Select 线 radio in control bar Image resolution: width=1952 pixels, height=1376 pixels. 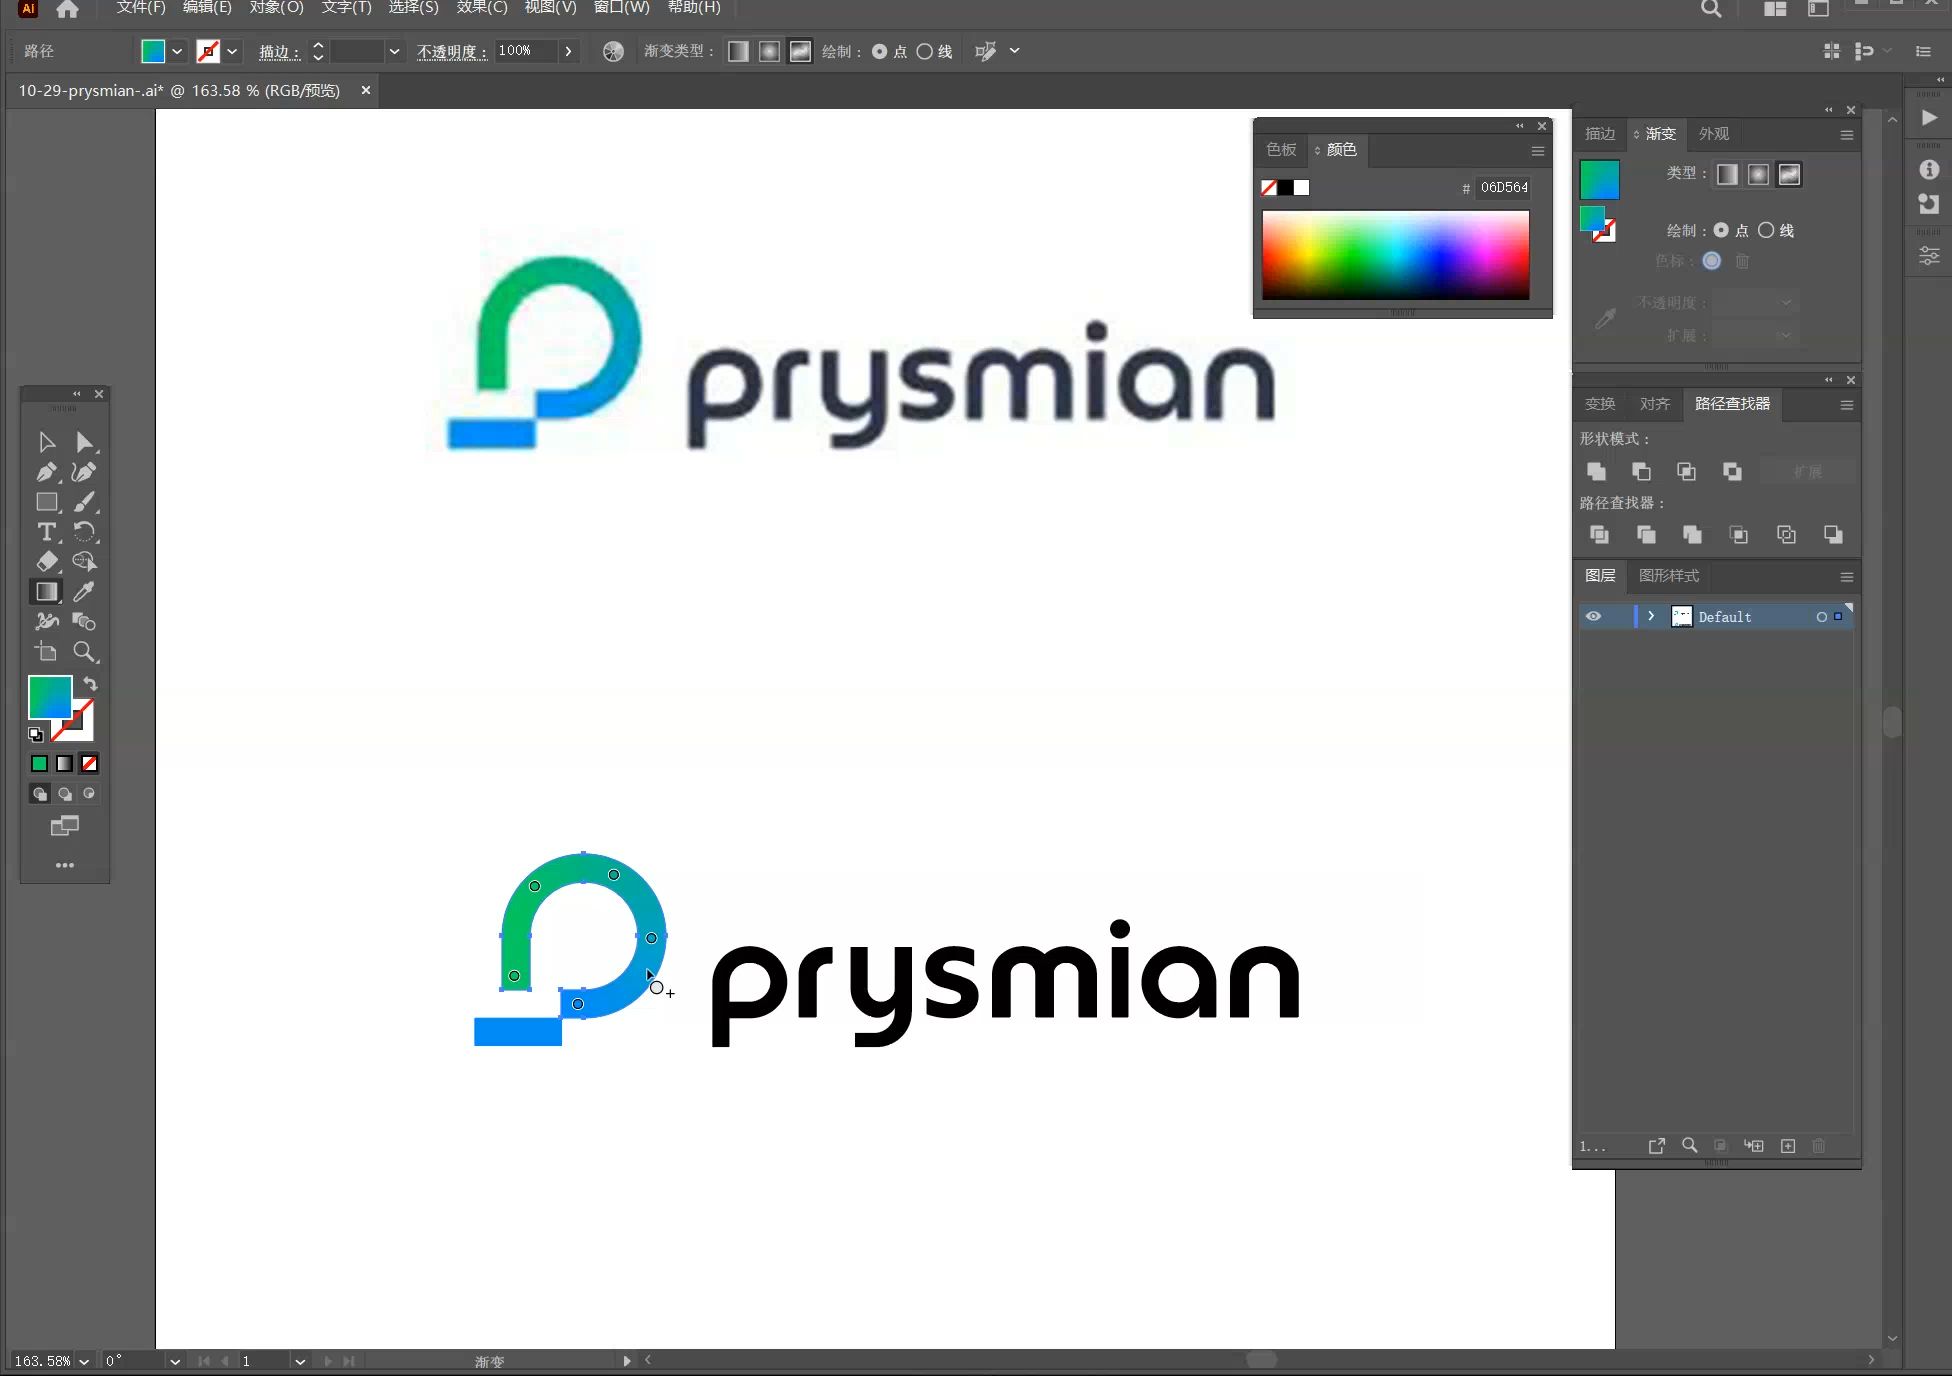tap(925, 51)
